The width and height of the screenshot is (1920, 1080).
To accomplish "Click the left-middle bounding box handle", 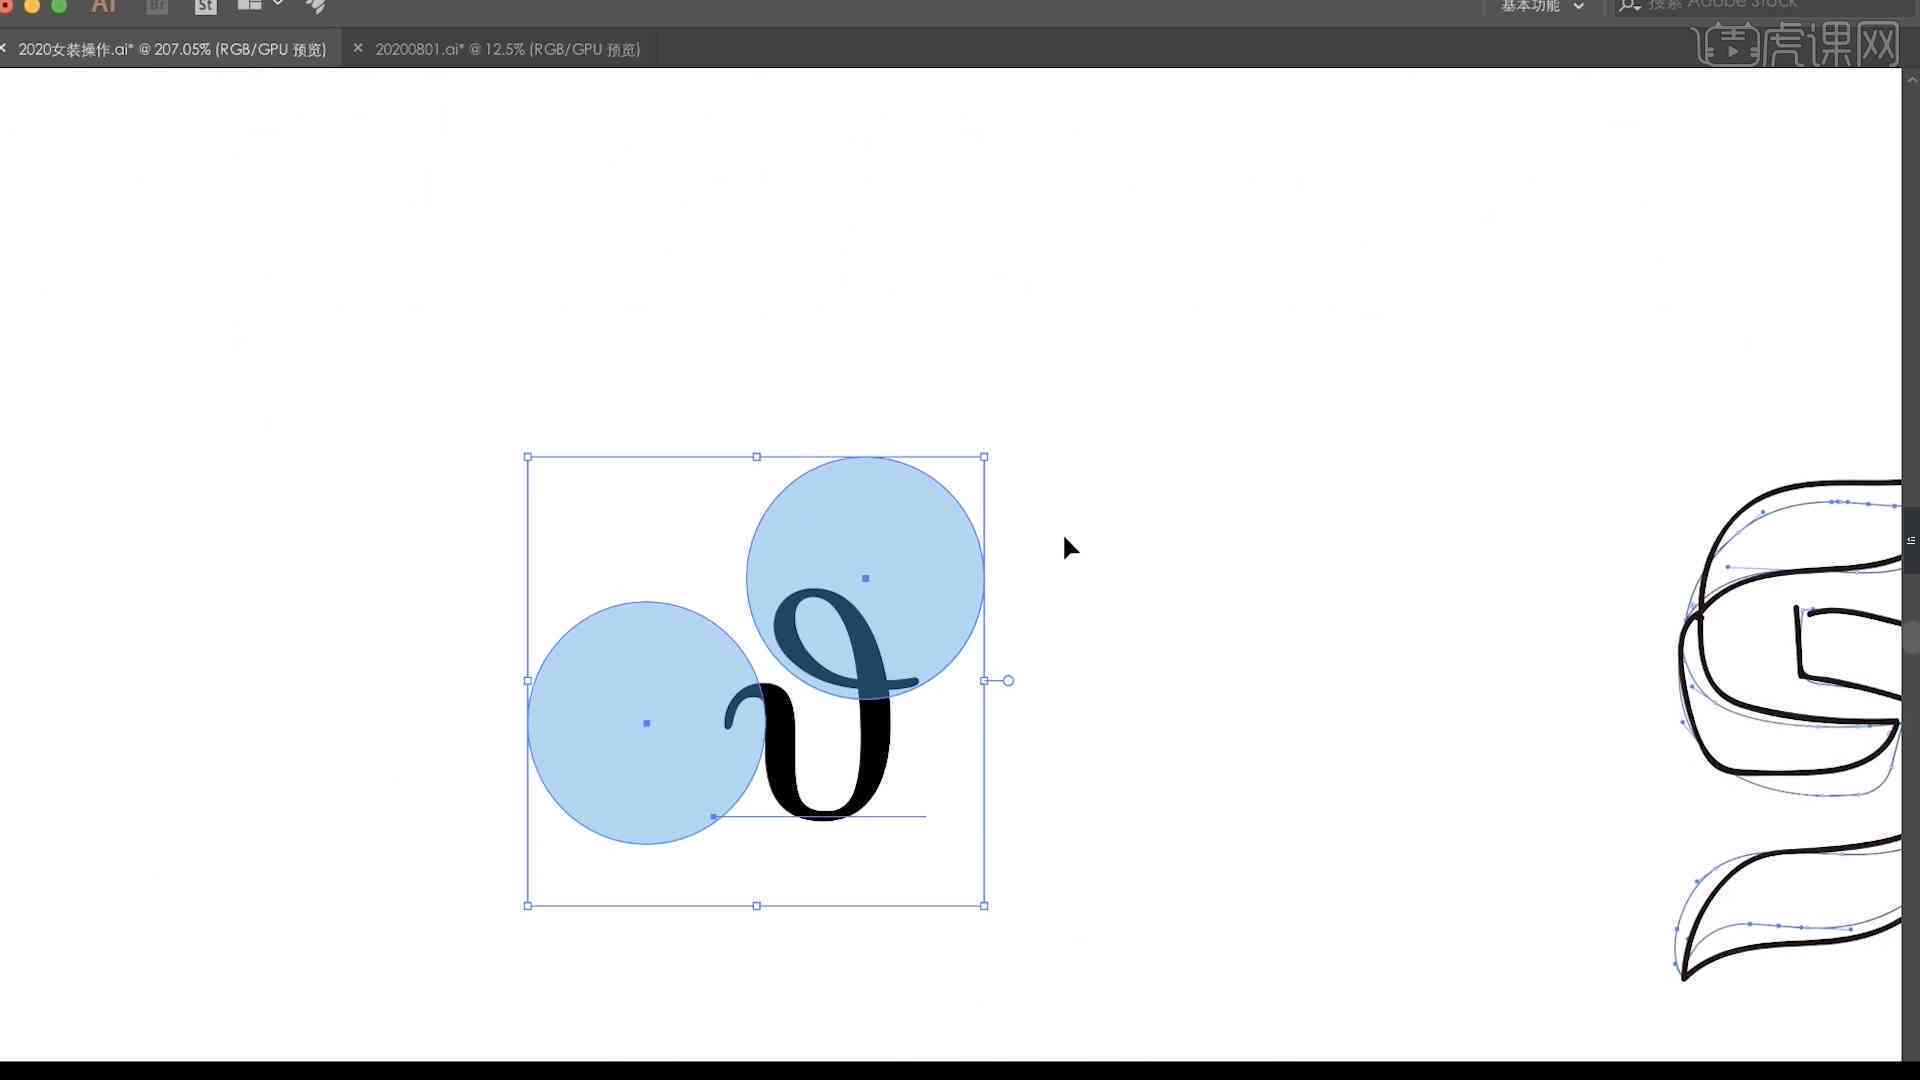I will tap(528, 681).
